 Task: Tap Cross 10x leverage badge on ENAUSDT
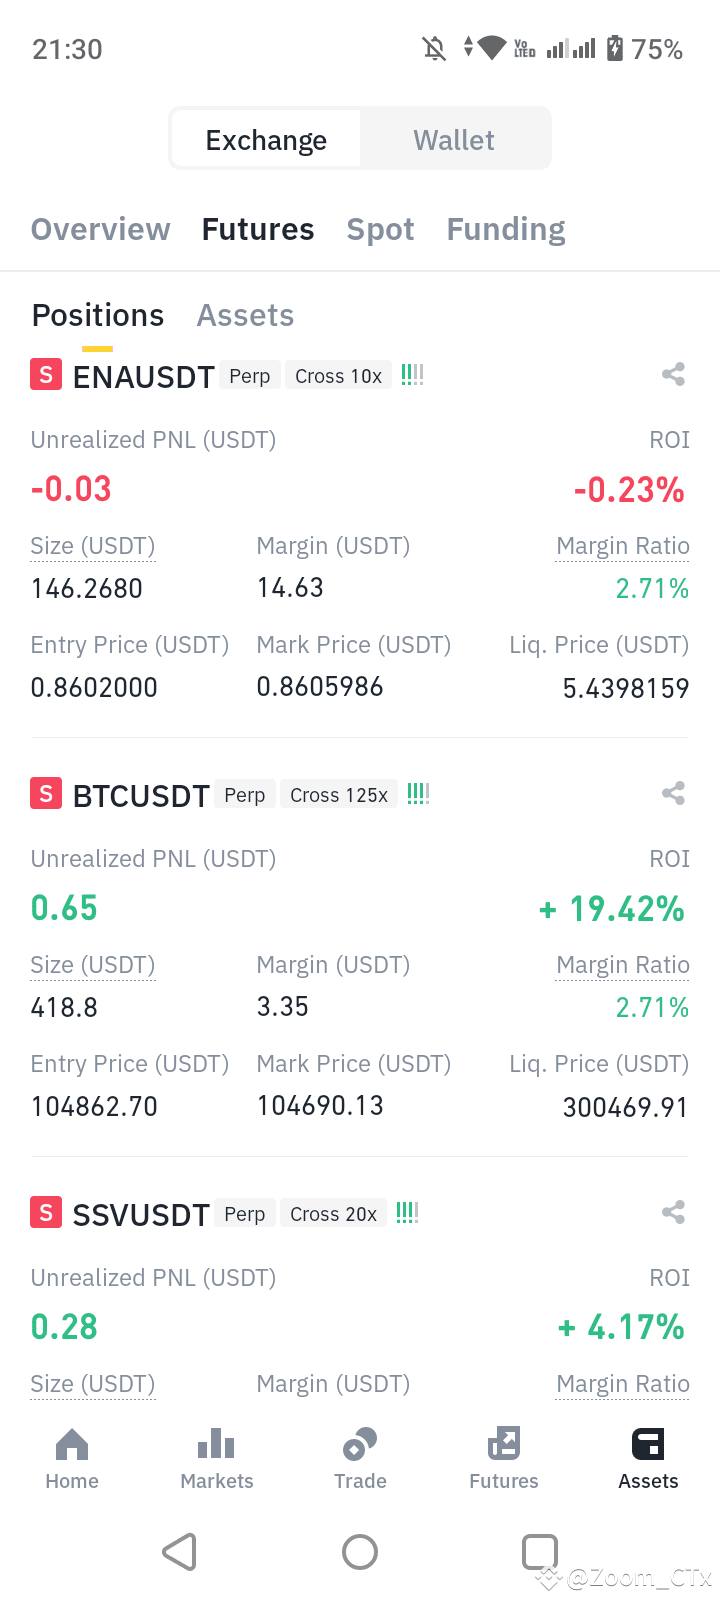pyautogui.click(x=339, y=376)
